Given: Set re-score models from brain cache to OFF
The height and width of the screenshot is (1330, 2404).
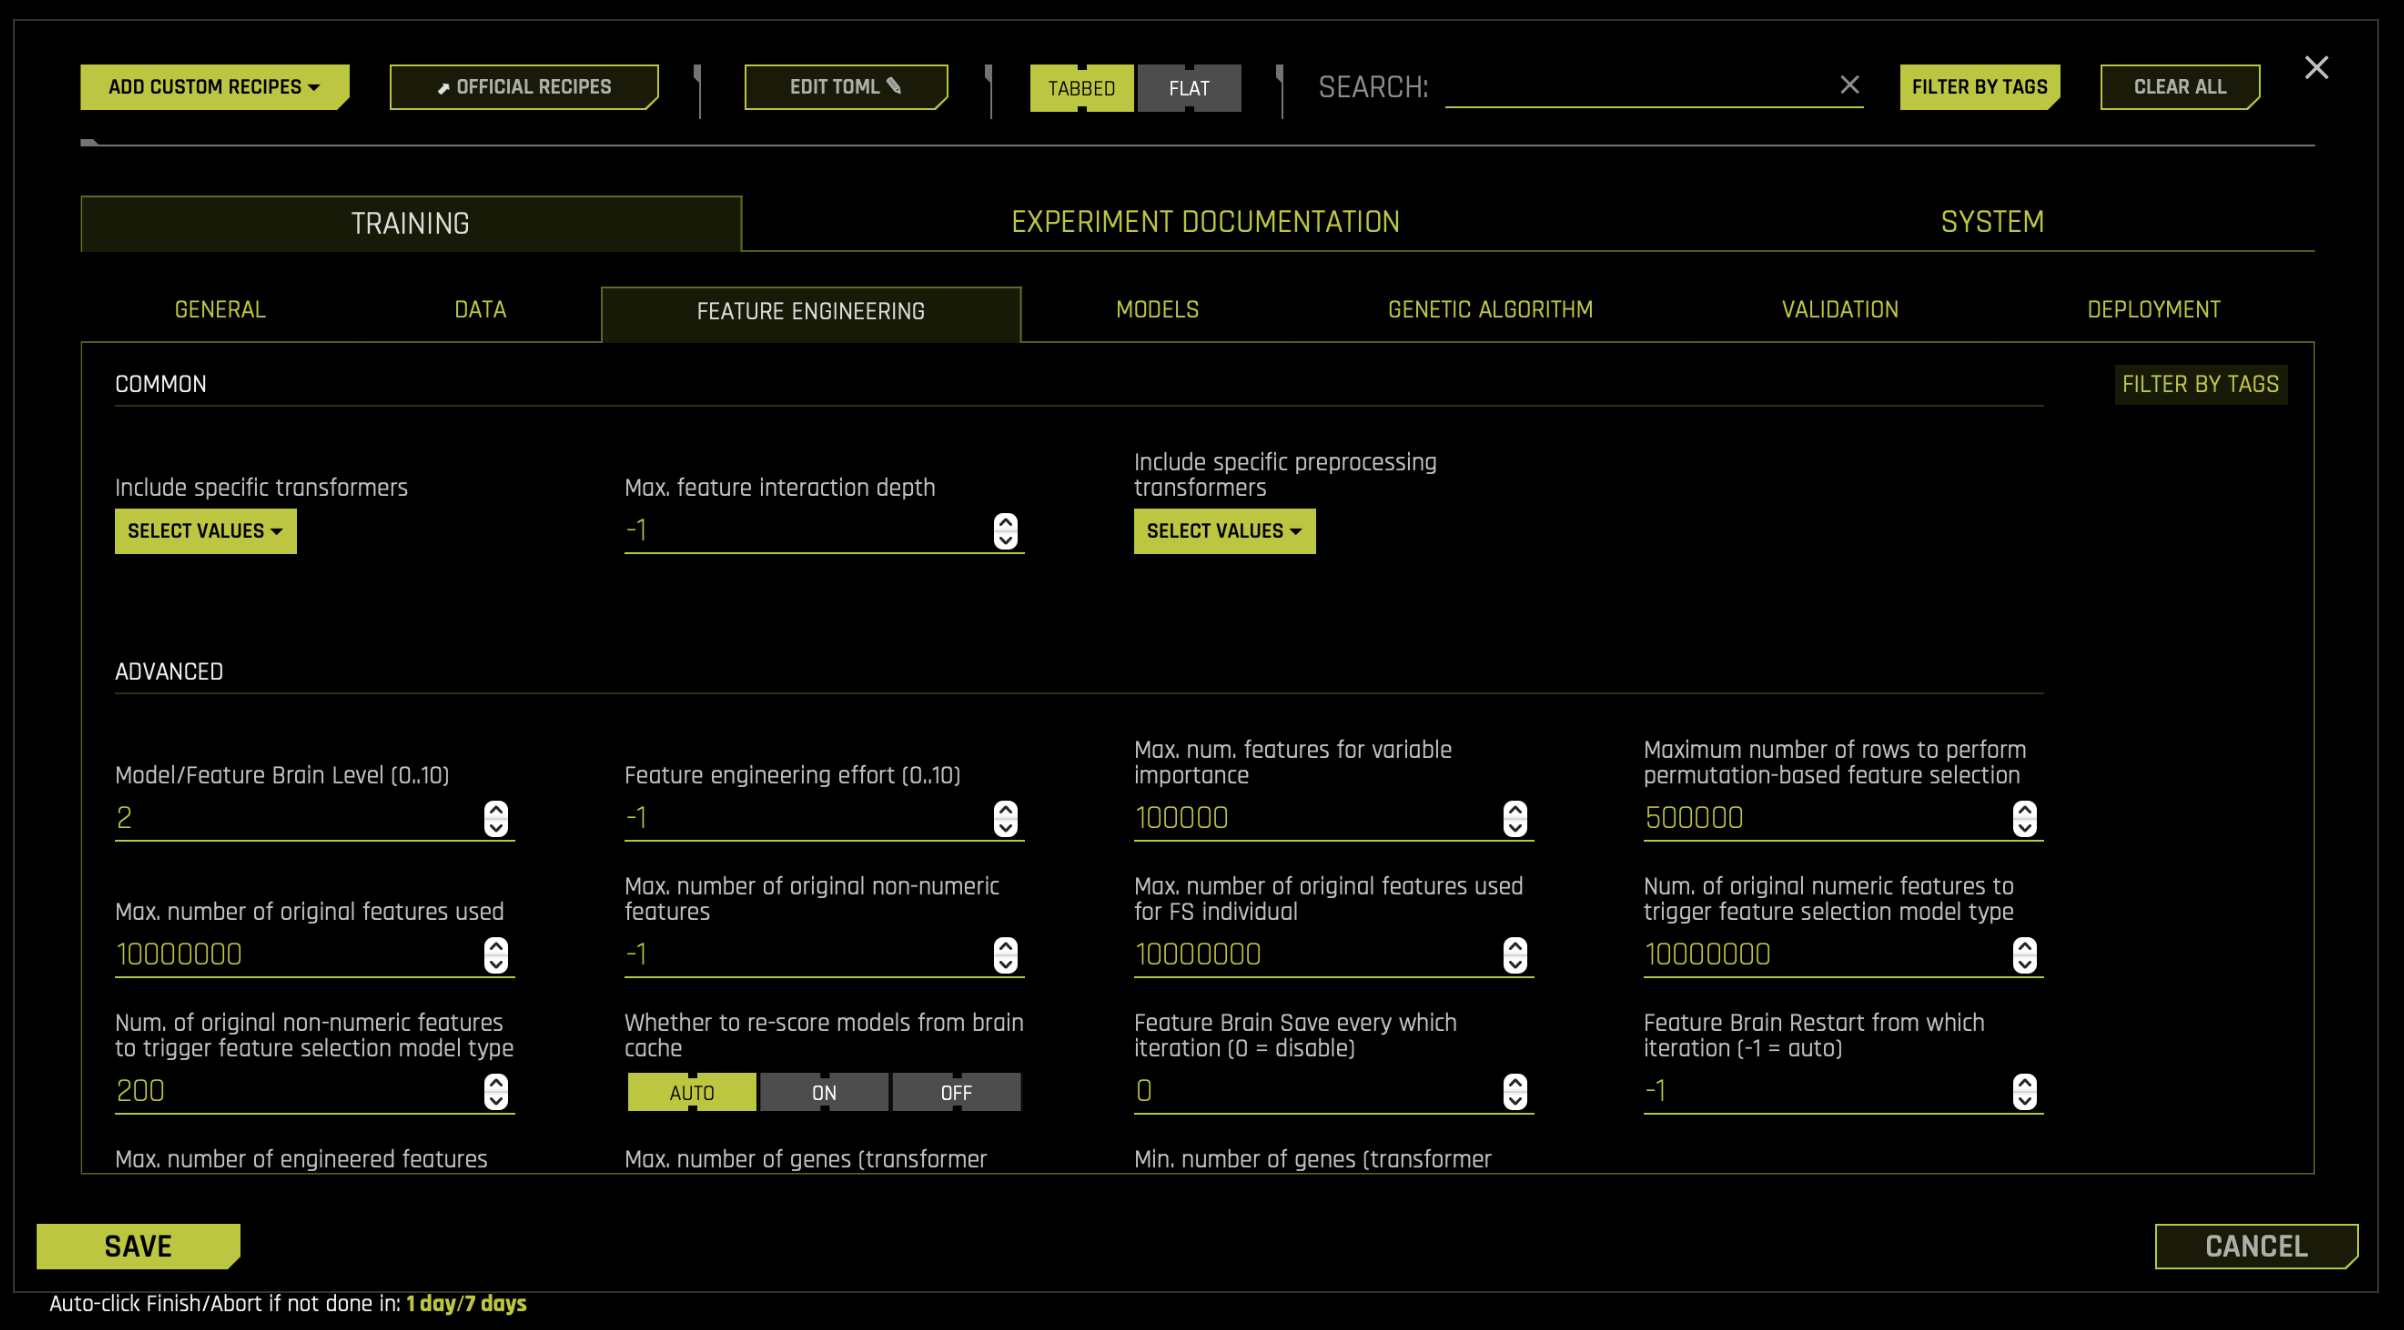Looking at the screenshot, I should [956, 1092].
